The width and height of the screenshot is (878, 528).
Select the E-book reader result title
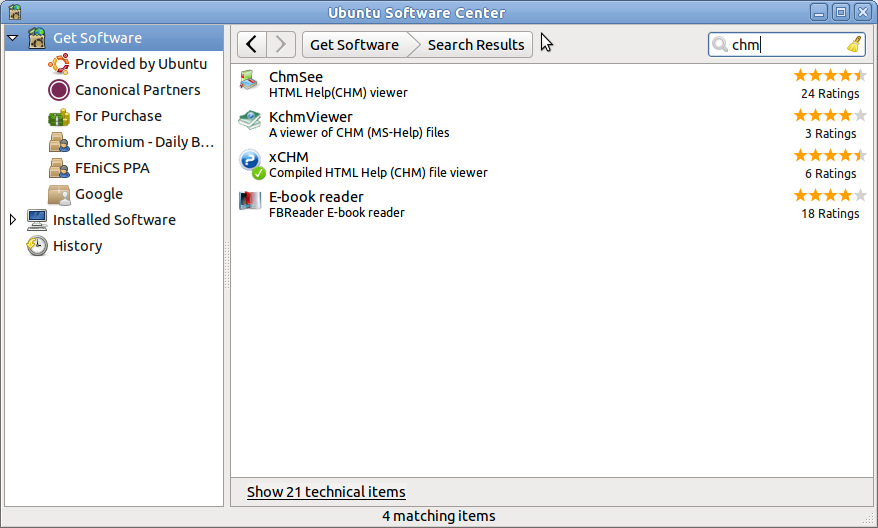click(316, 197)
